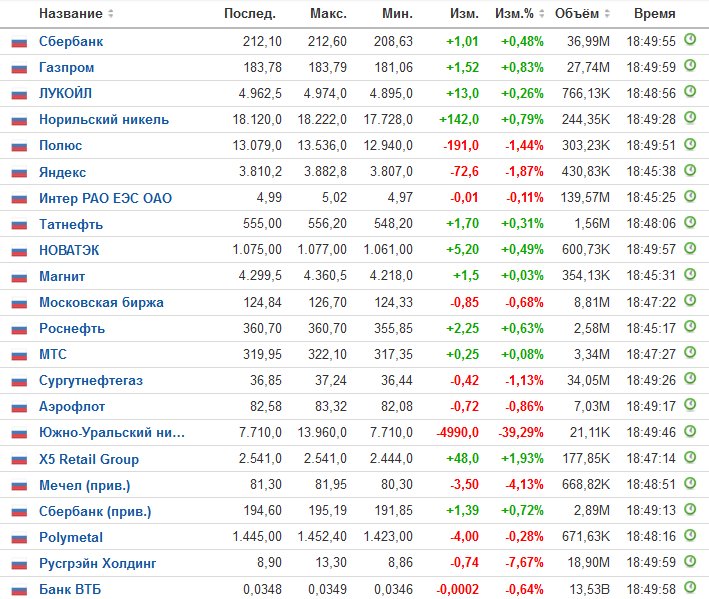709x599 pixels.
Task: Click the Russian flag beside Московская биржа
Action: click(x=19, y=303)
